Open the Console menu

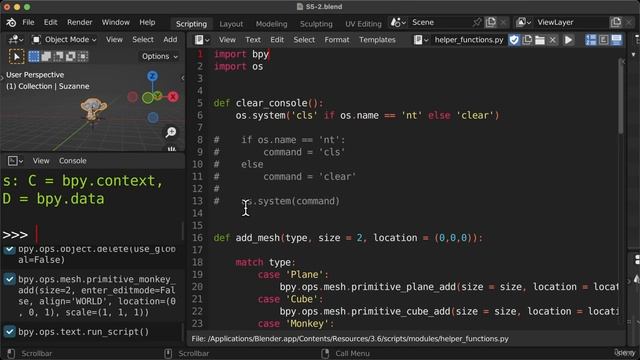click(x=73, y=161)
